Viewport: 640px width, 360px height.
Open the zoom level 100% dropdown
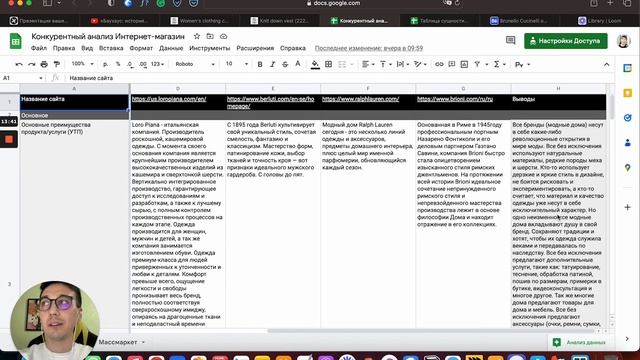tap(82, 64)
